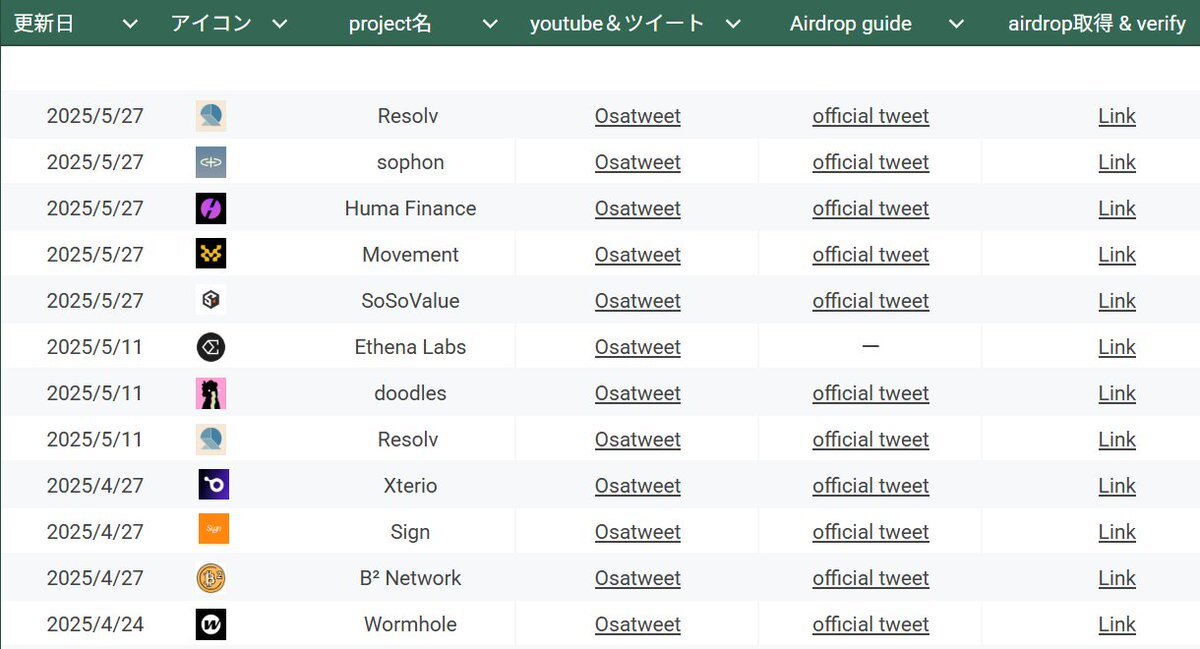1200x649 pixels.
Task: Follow the Link for Ethena Labs airdrop
Action: 1117,347
